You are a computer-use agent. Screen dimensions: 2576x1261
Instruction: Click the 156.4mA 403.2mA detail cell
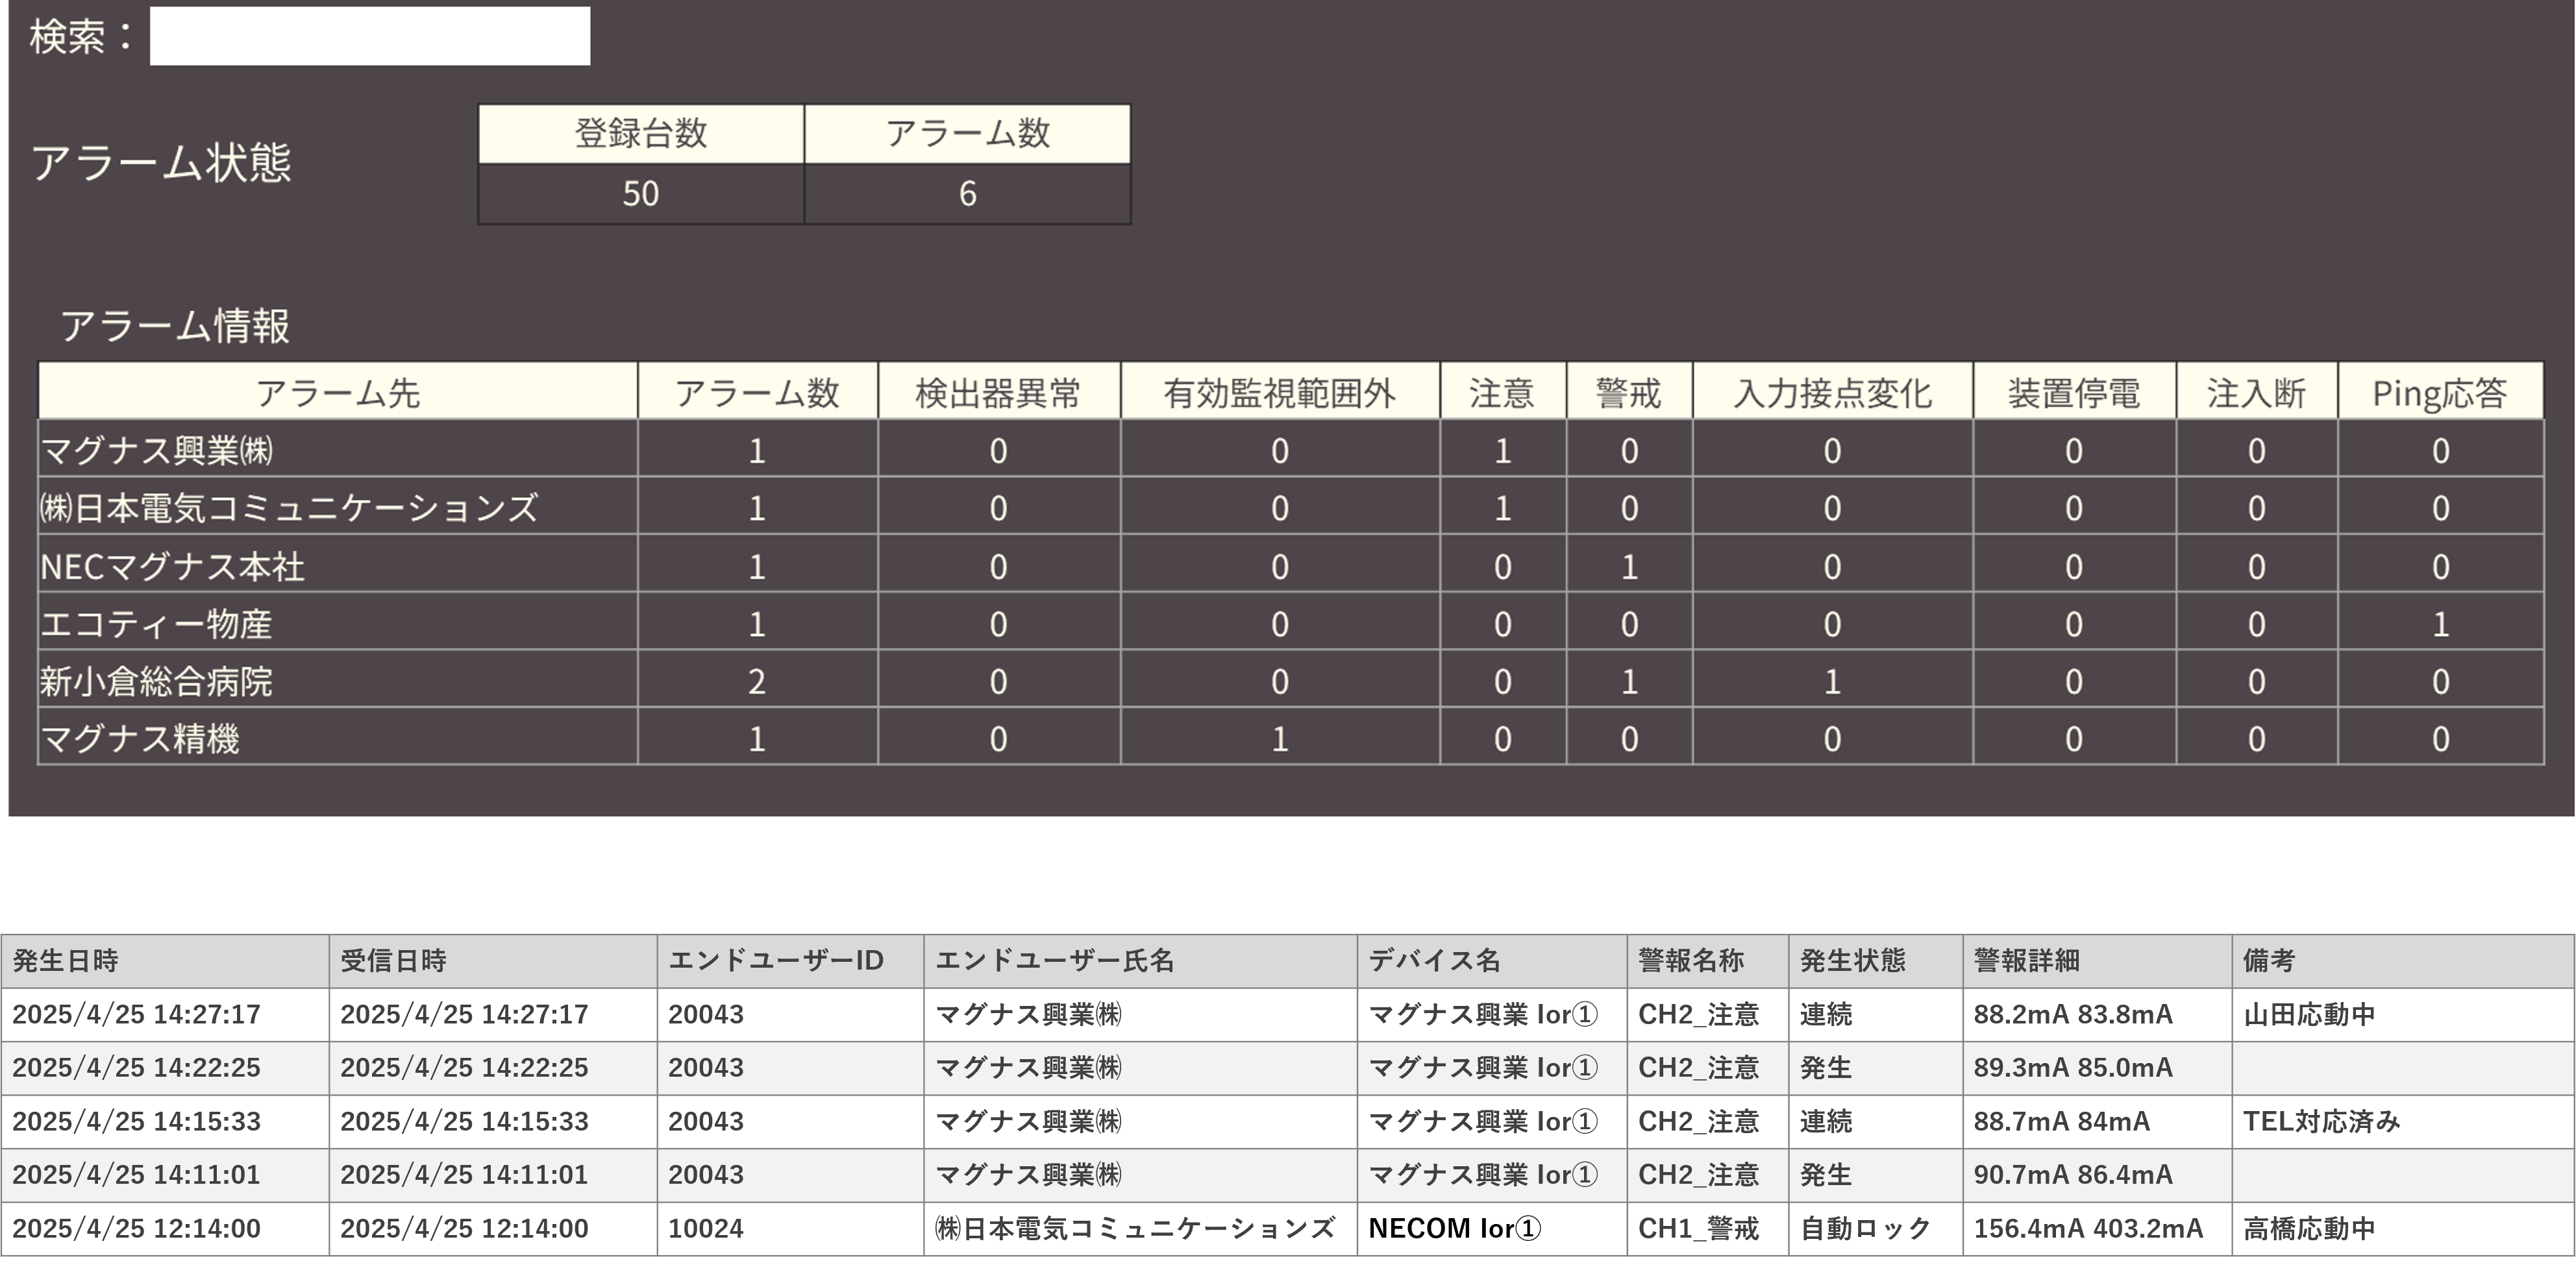click(2097, 1228)
